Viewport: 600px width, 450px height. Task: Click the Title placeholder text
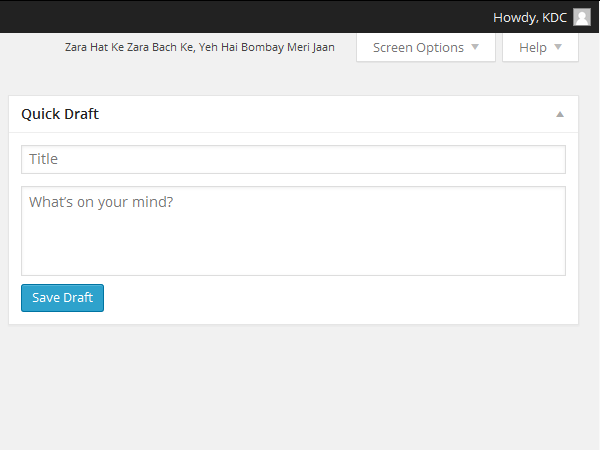(x=44, y=159)
